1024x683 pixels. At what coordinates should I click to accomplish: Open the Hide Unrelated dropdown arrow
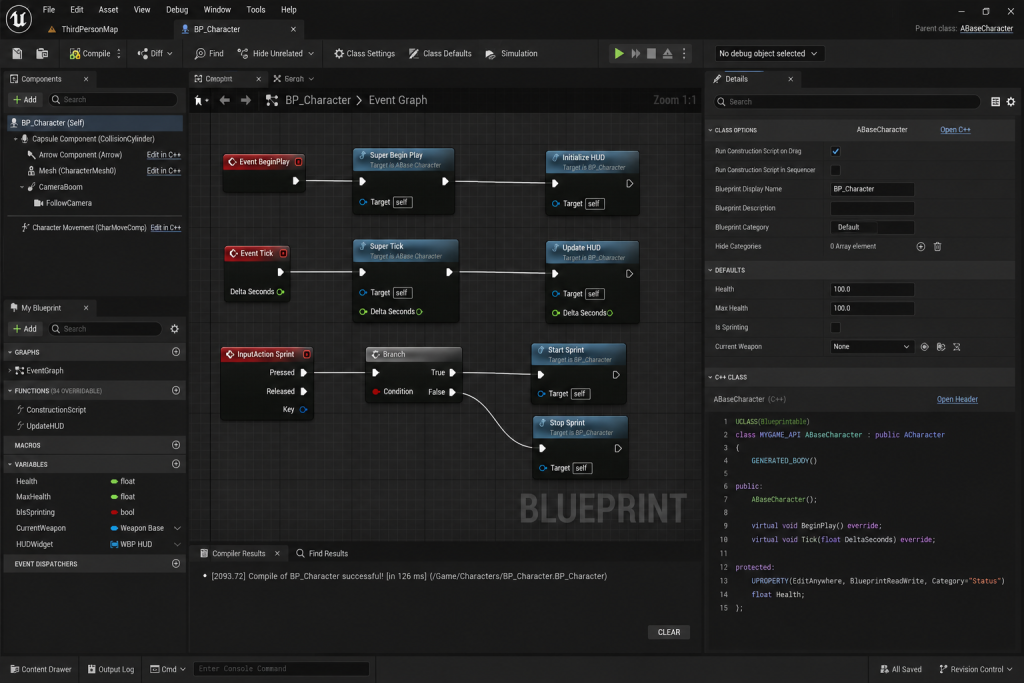point(311,54)
